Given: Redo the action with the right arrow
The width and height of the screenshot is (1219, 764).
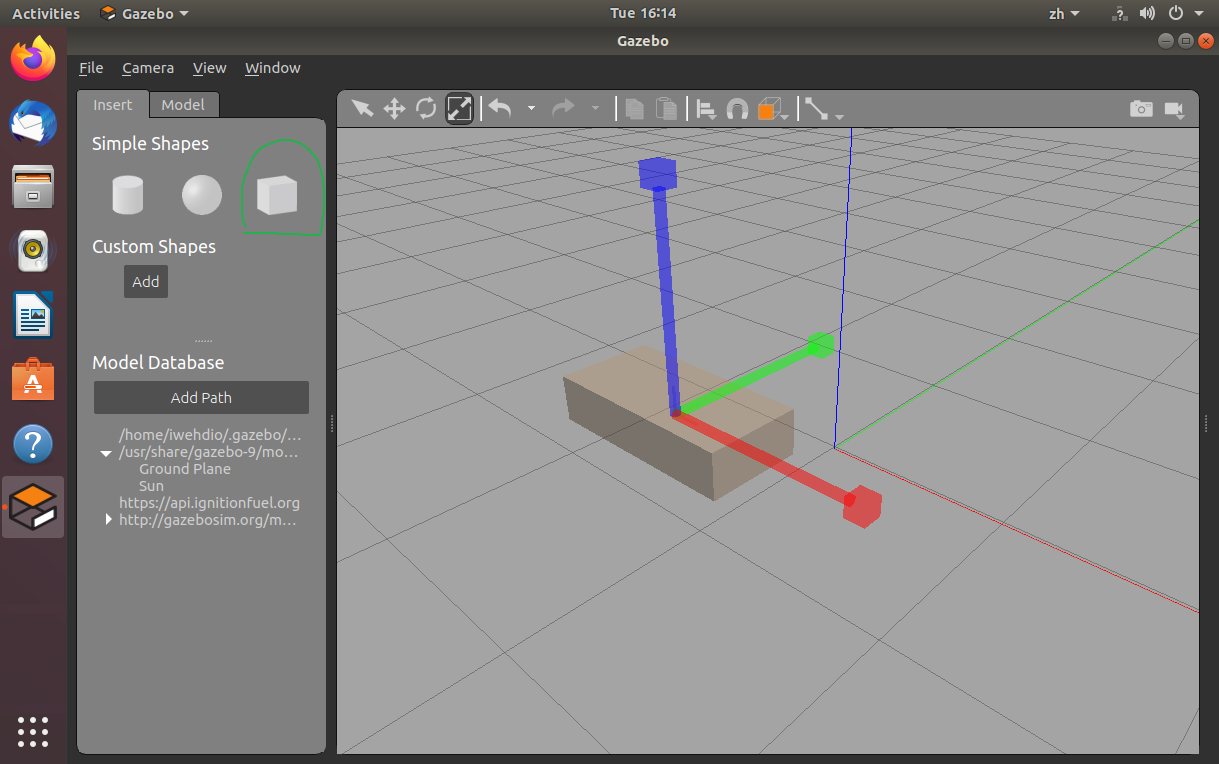Looking at the screenshot, I should (x=564, y=108).
